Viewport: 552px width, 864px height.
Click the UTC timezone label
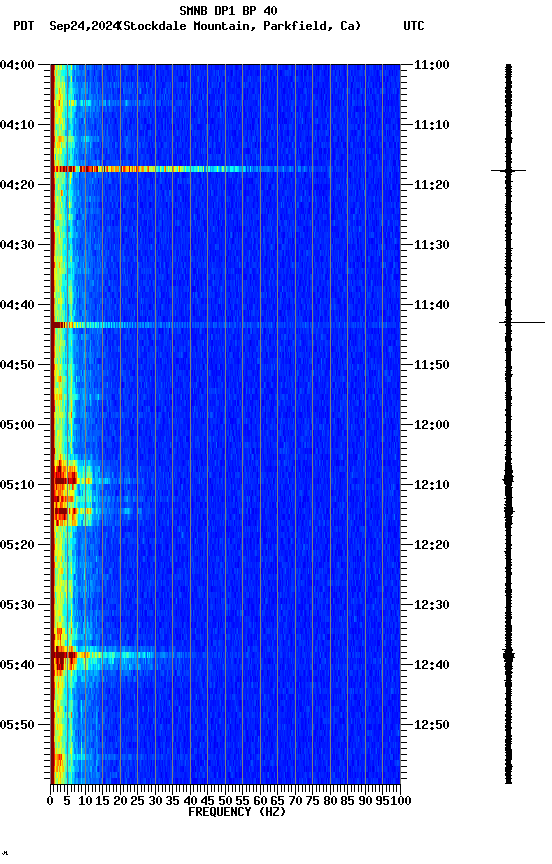[414, 26]
